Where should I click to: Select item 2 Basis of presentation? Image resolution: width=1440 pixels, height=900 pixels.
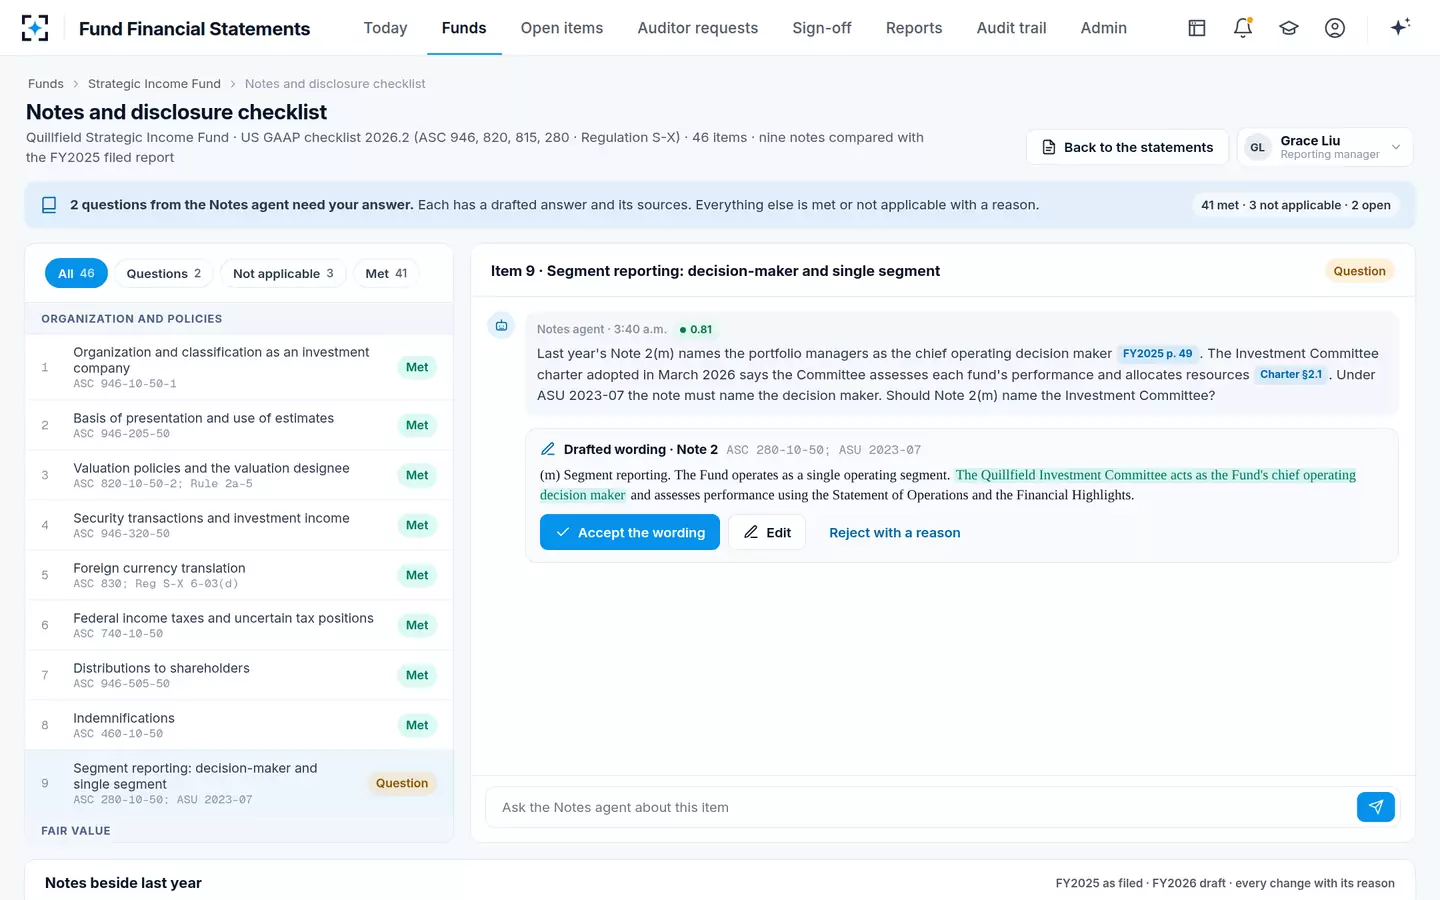239,425
